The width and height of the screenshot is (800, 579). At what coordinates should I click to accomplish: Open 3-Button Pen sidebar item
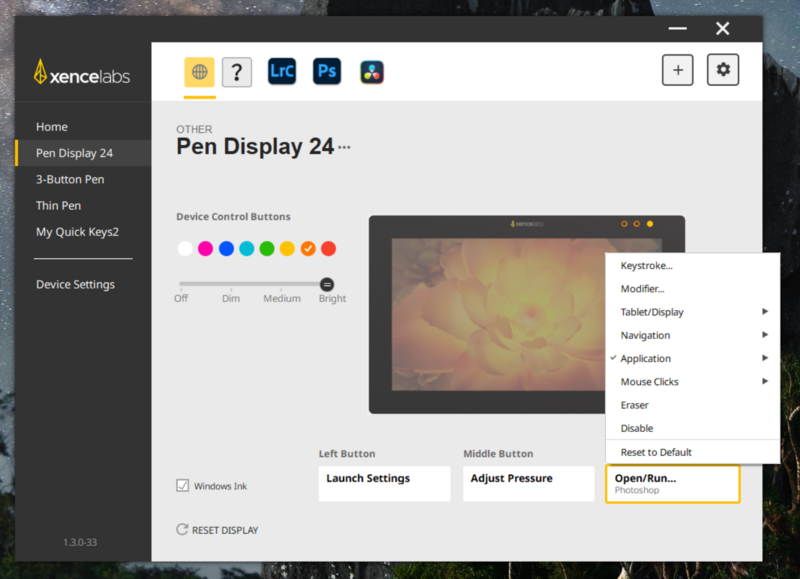83,180
